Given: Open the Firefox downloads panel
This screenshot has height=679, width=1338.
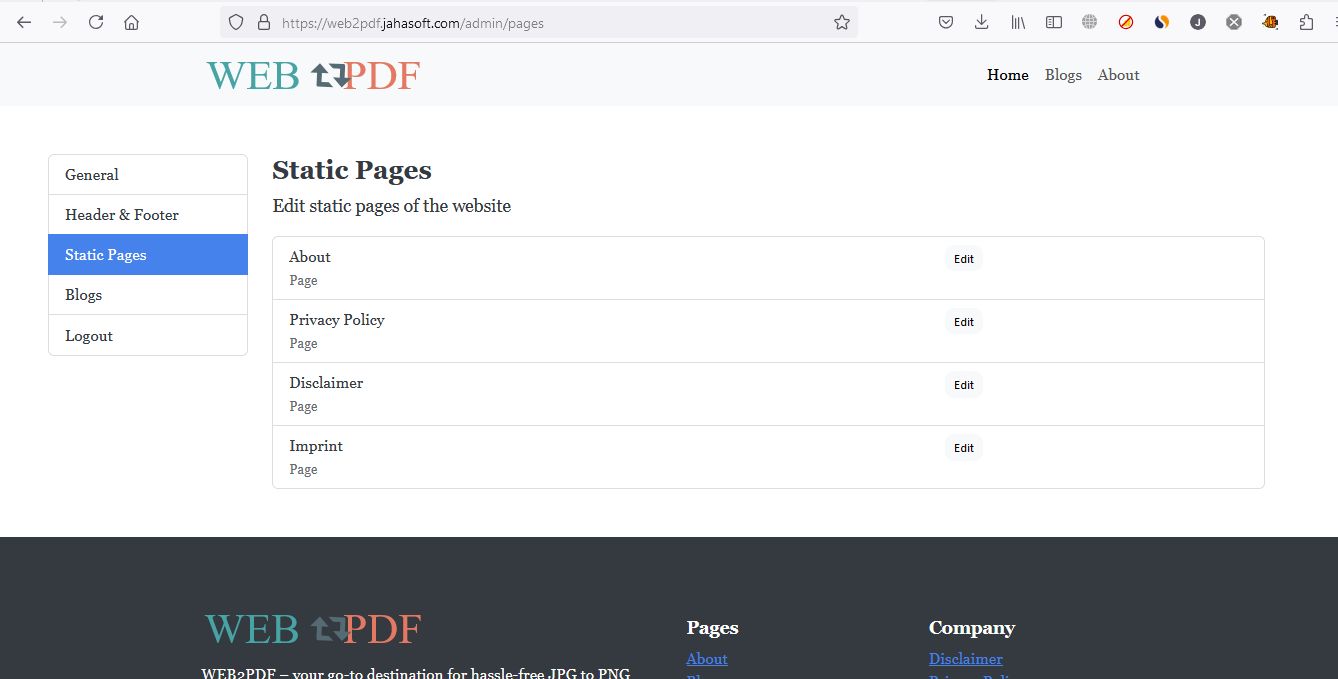Looking at the screenshot, I should (982, 22).
